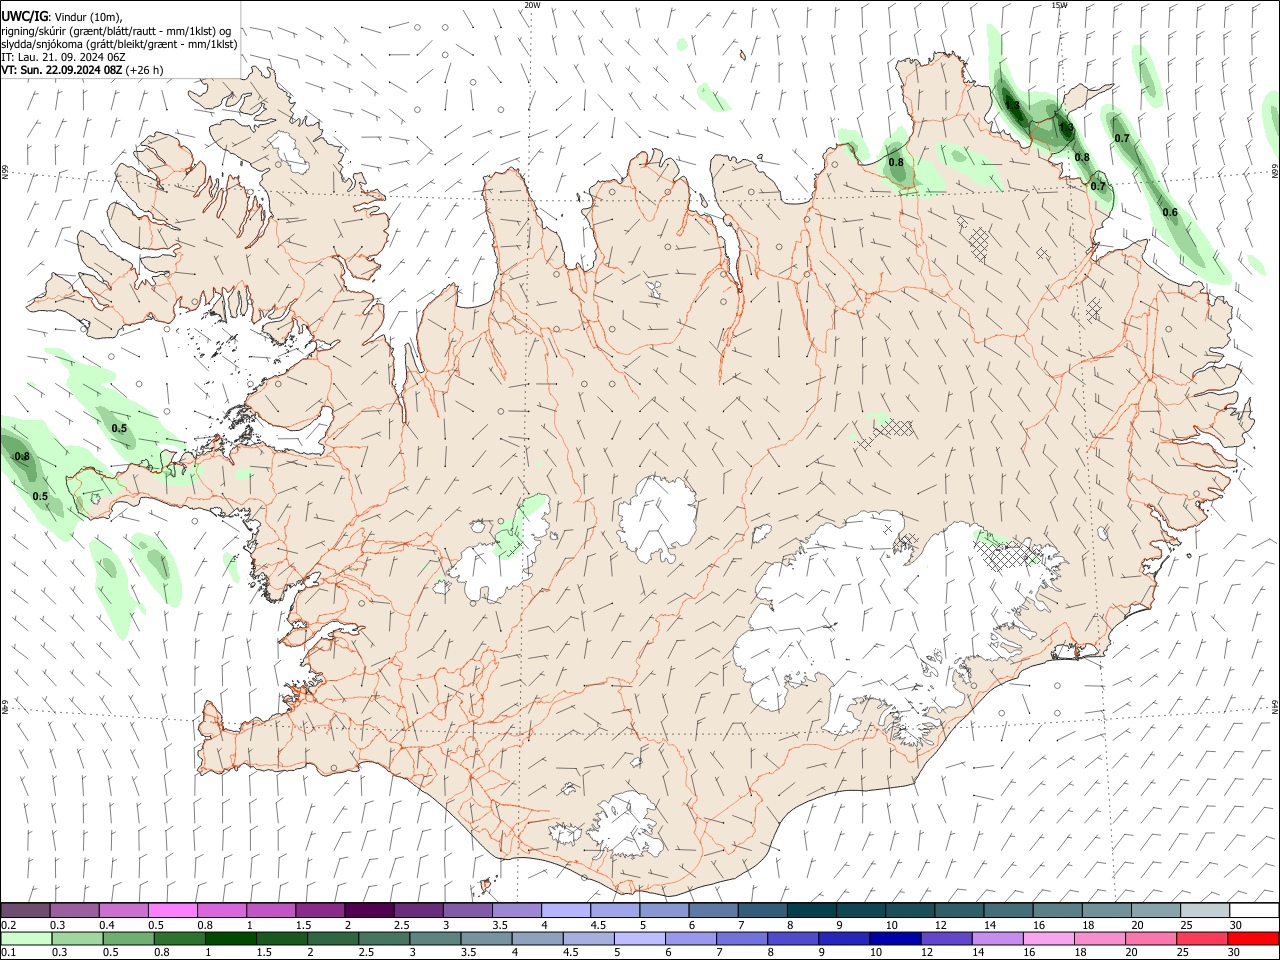Screen dimensions: 1280x960
Task: Click the '1.5' tick on the rain scale
Action: (265, 952)
